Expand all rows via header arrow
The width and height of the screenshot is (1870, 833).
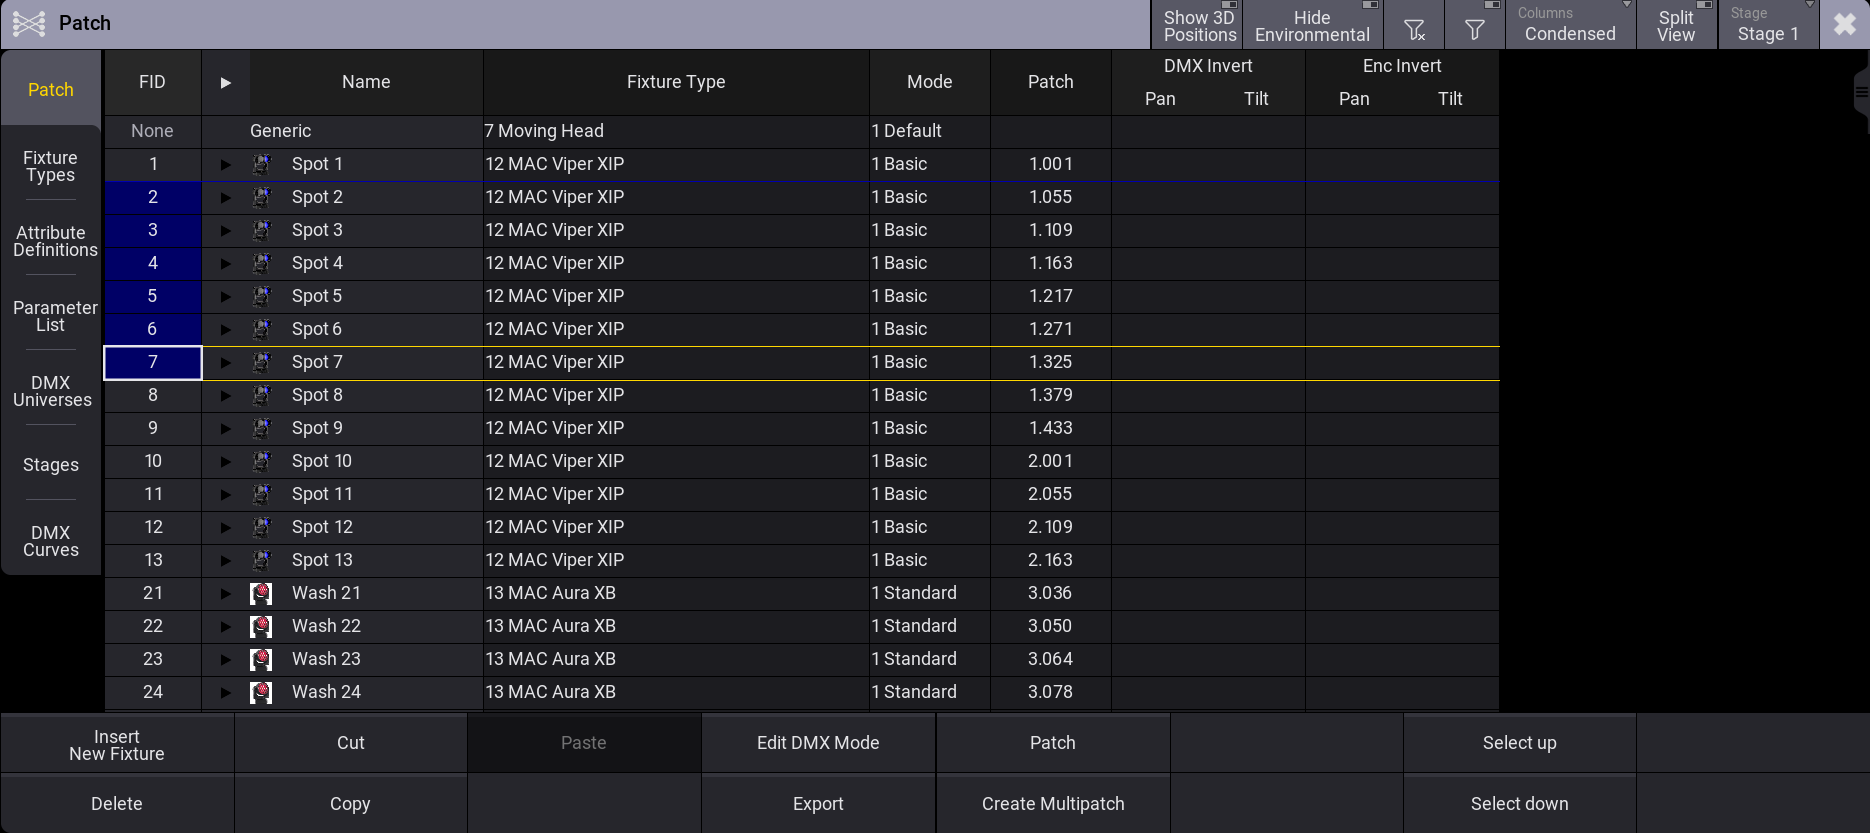click(x=226, y=82)
